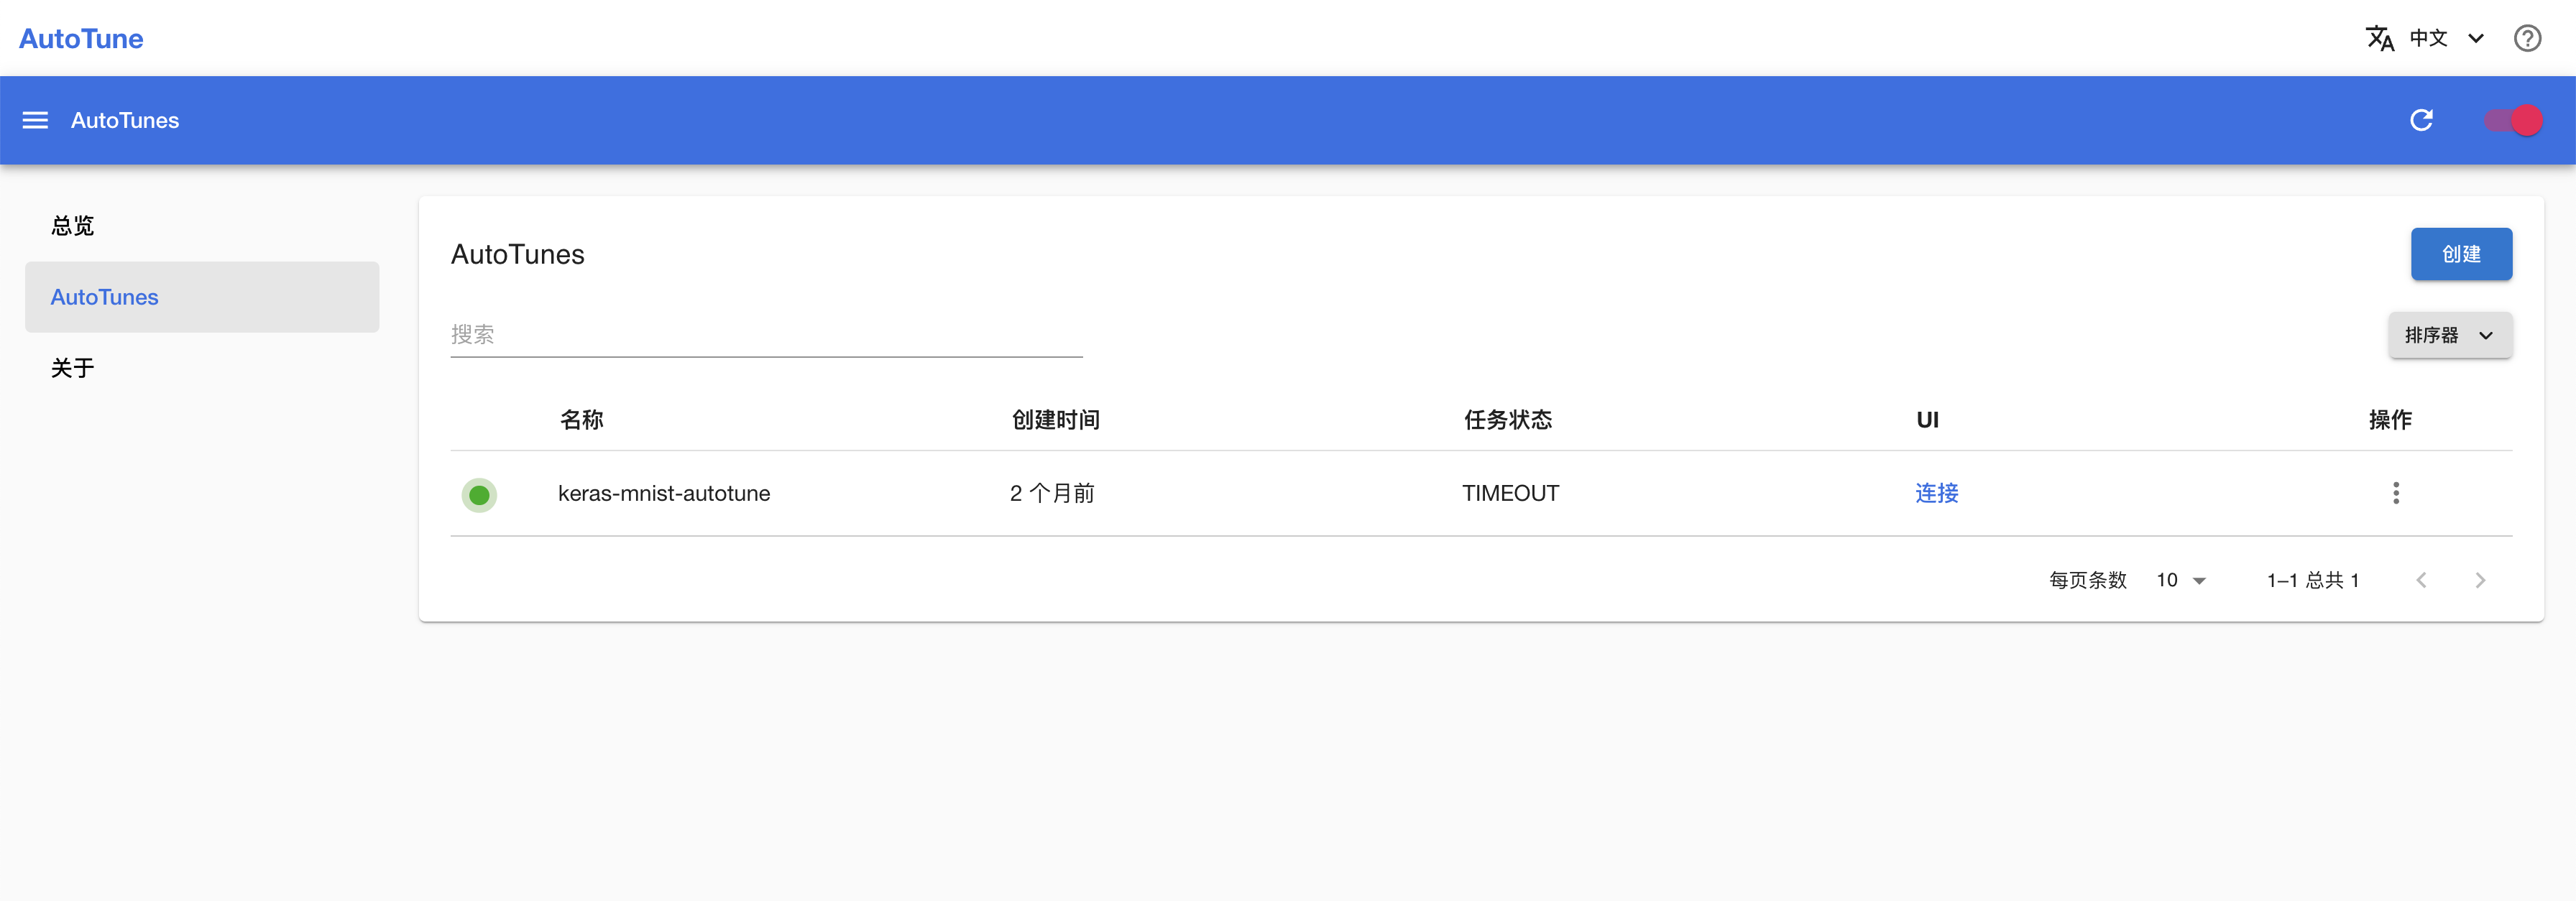
Task: Click the TIMEOUT status cell
Action: (1510, 493)
